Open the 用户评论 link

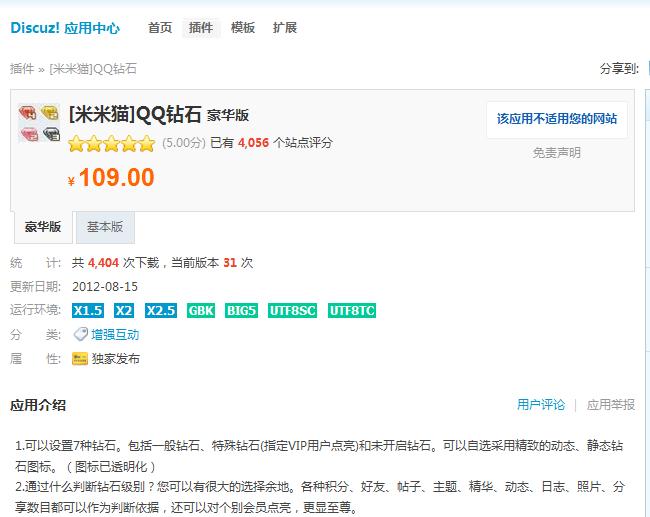coord(541,405)
